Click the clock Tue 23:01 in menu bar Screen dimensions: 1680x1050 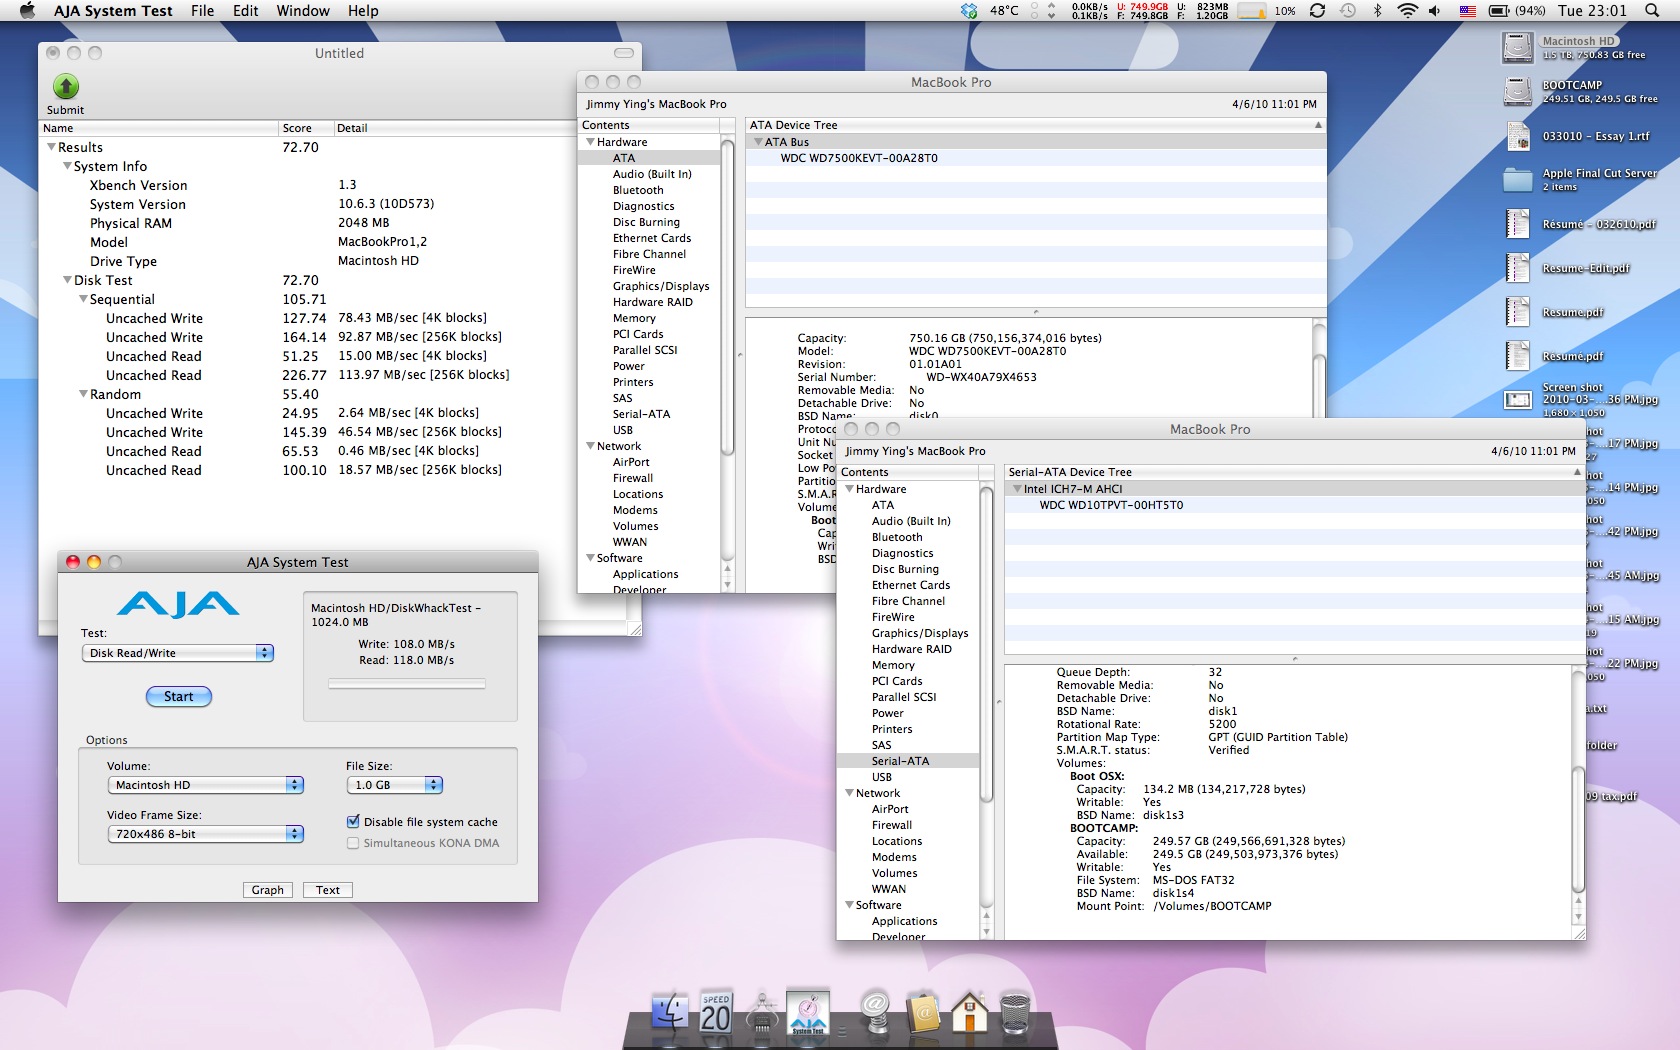1592,11
